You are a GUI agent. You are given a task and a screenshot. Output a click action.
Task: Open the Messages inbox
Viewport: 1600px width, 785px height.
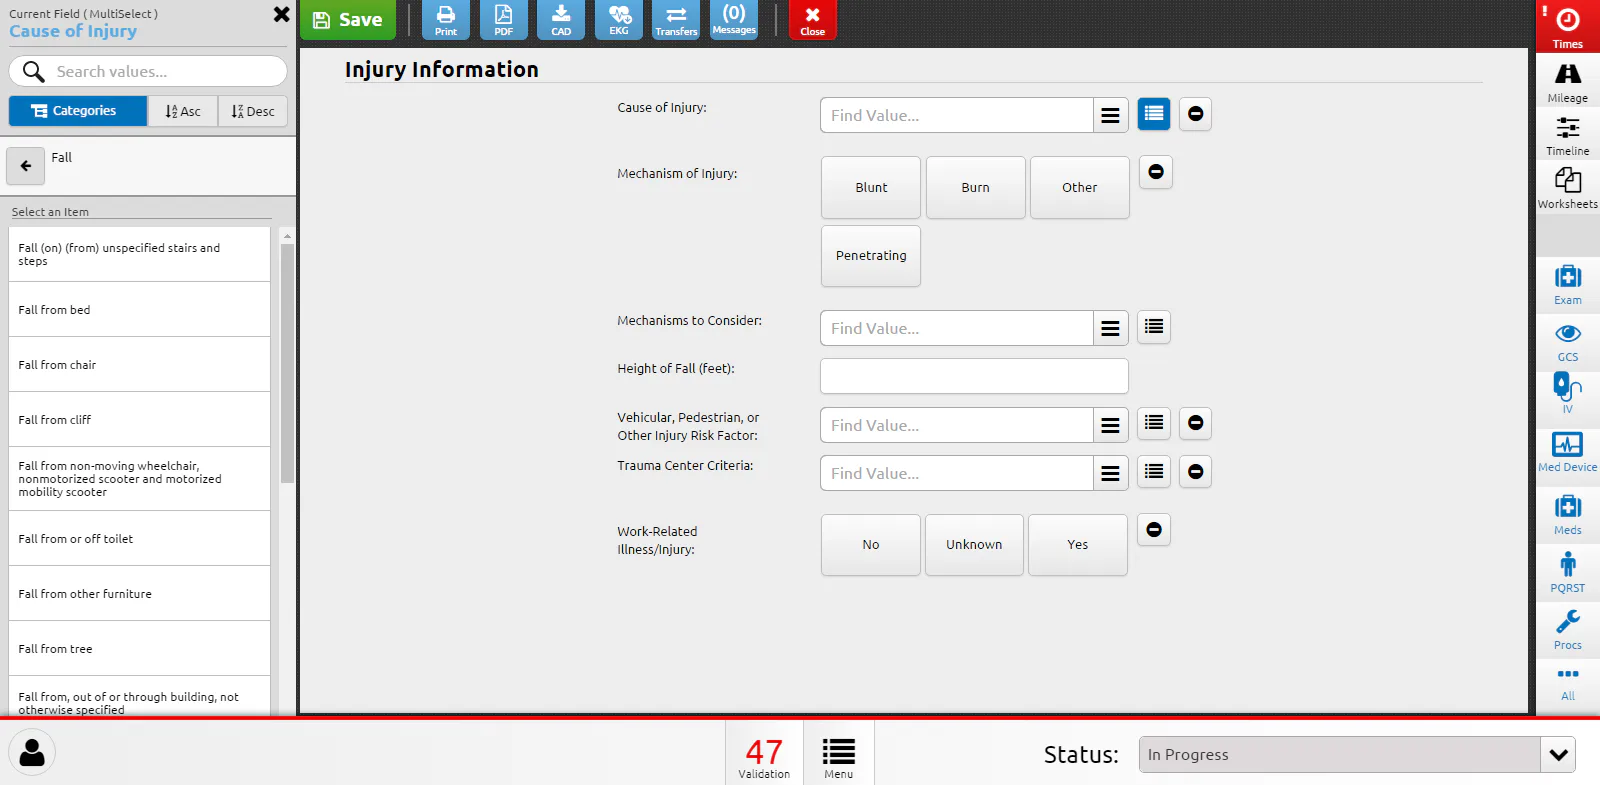734,20
